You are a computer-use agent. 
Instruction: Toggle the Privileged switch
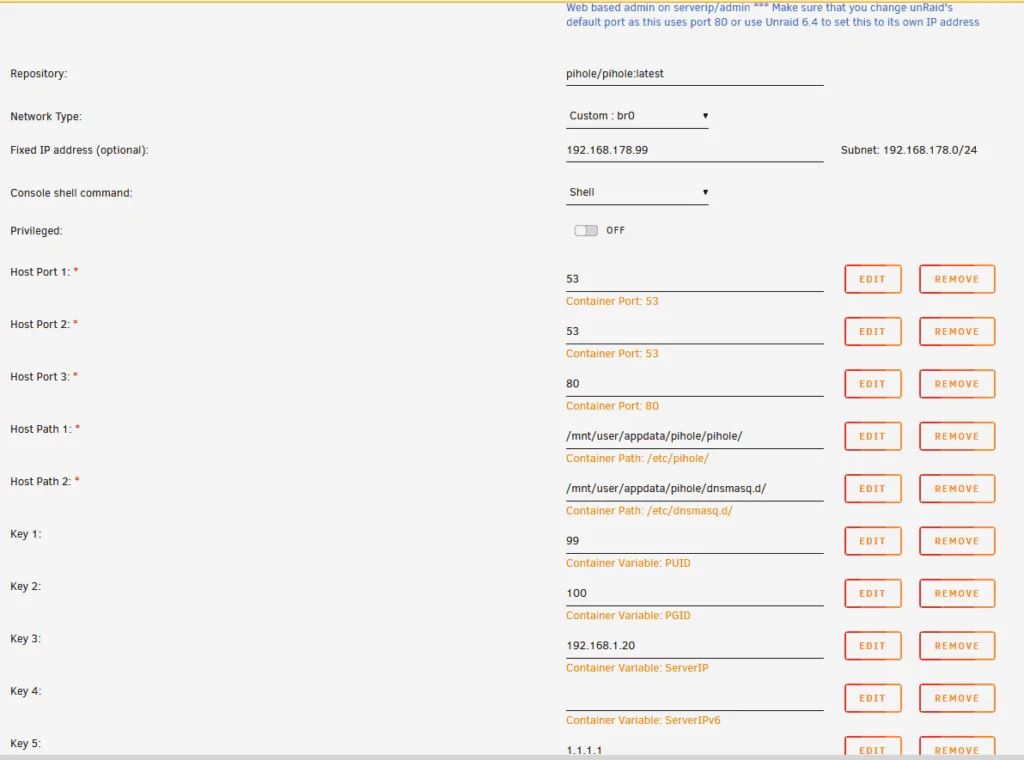click(x=586, y=230)
